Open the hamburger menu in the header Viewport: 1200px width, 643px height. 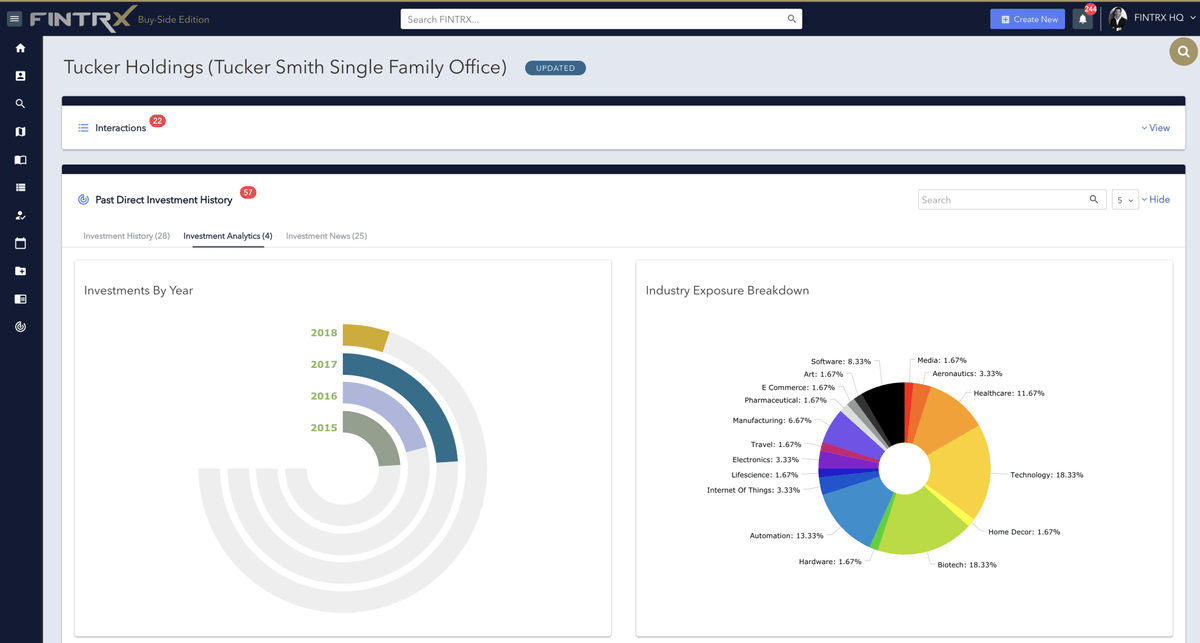(x=14, y=19)
